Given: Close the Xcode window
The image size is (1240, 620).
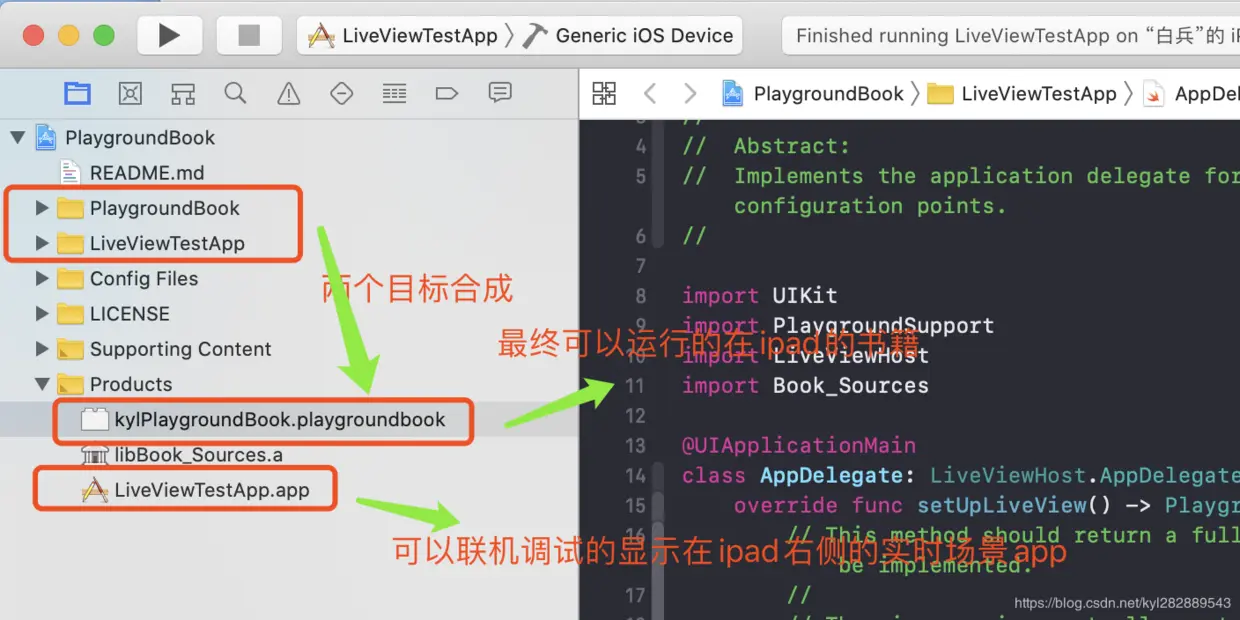Looking at the screenshot, I should point(33,36).
